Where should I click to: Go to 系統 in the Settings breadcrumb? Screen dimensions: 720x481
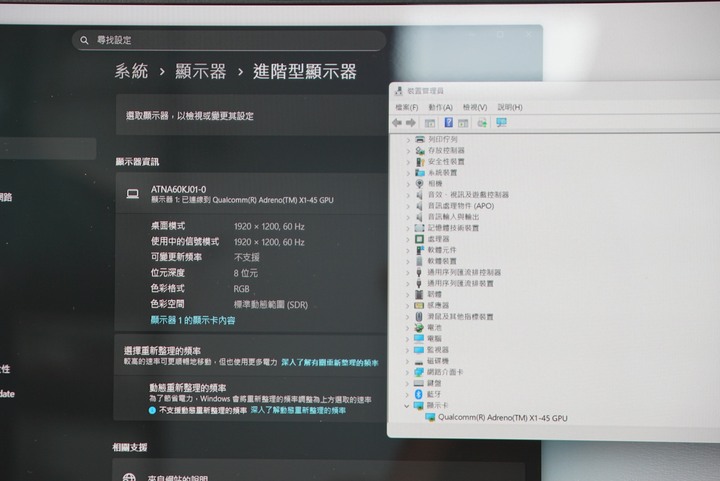pos(131,72)
